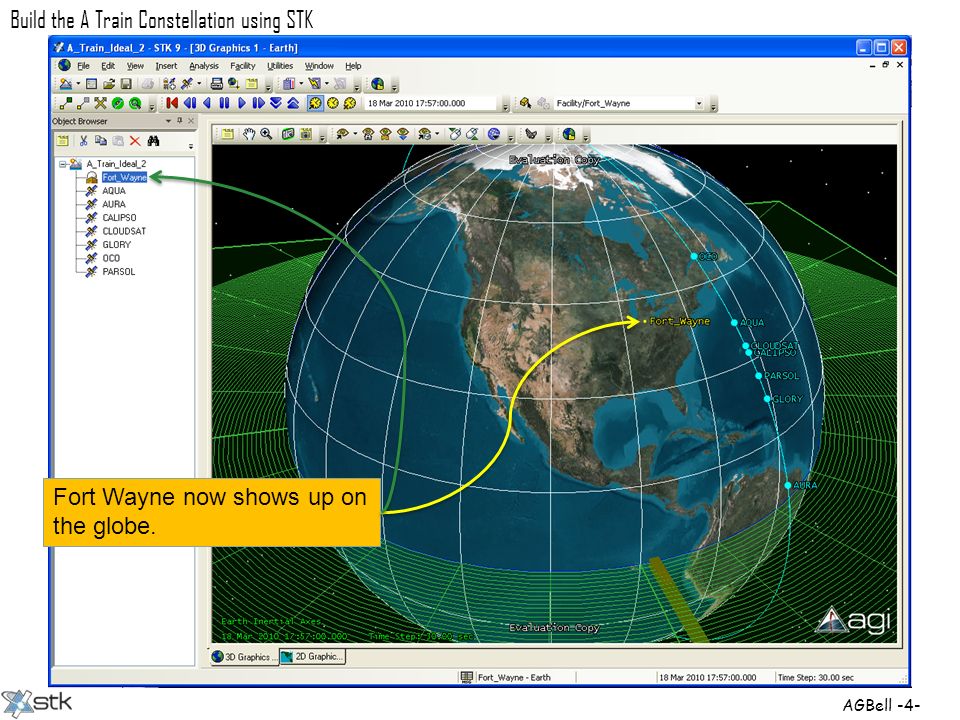This screenshot has height=720, width=960.
Task: Select Fort_Wayne in the Object Browser
Action: click(124, 178)
